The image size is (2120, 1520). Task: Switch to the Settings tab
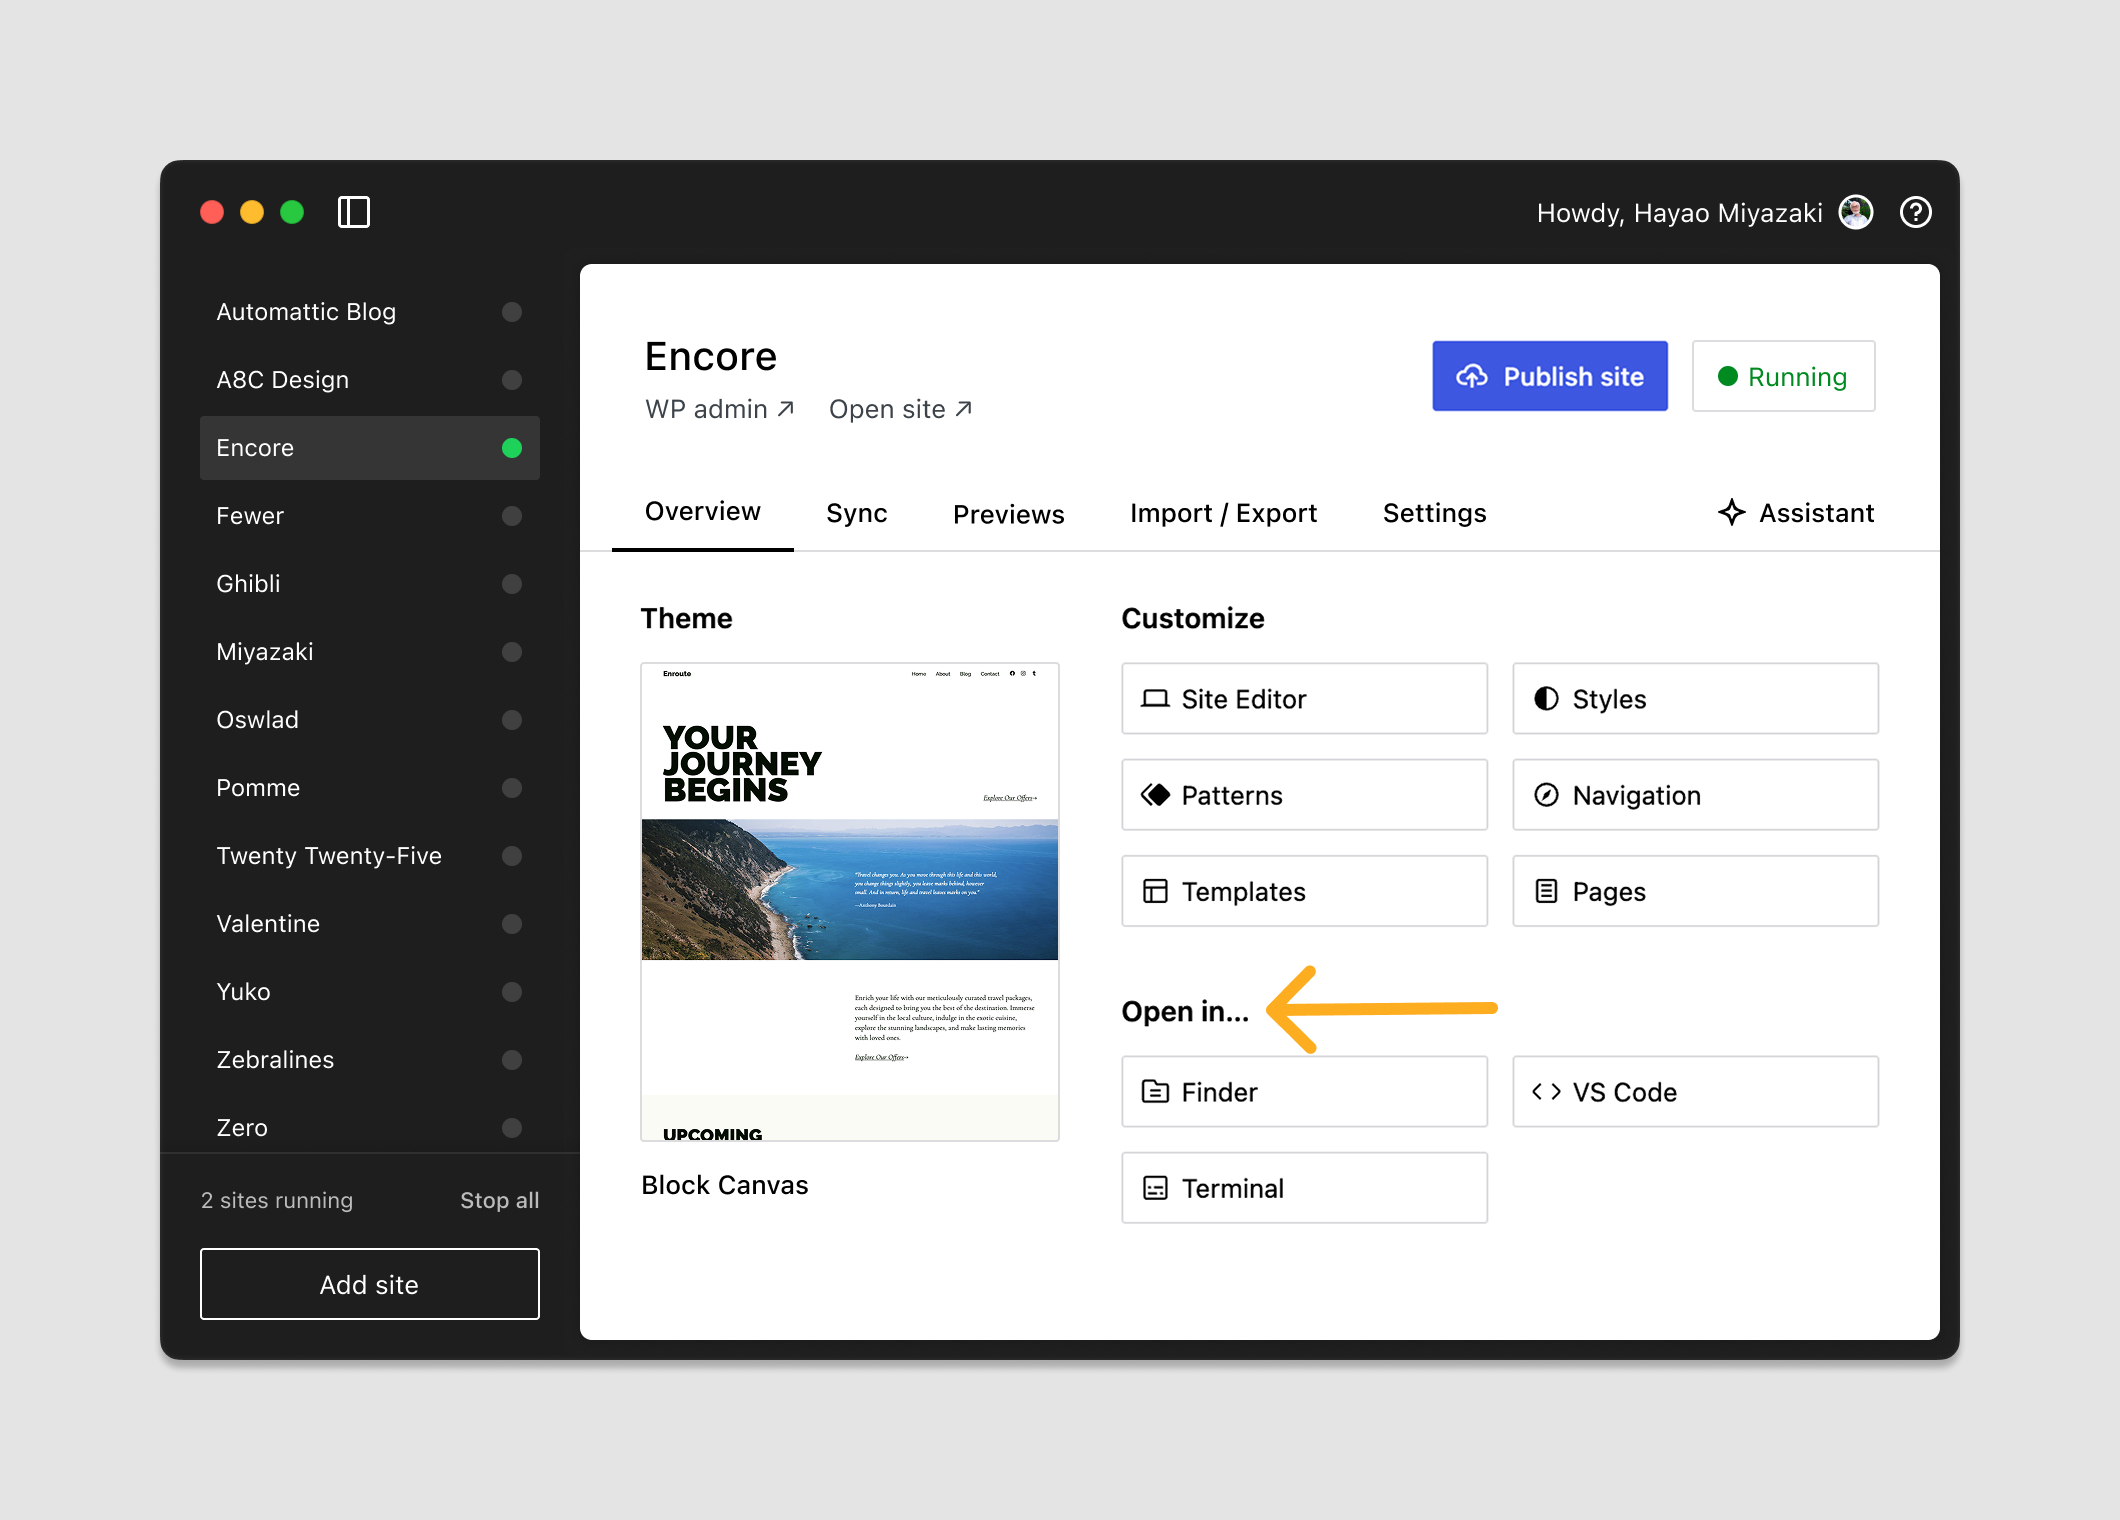(1434, 513)
